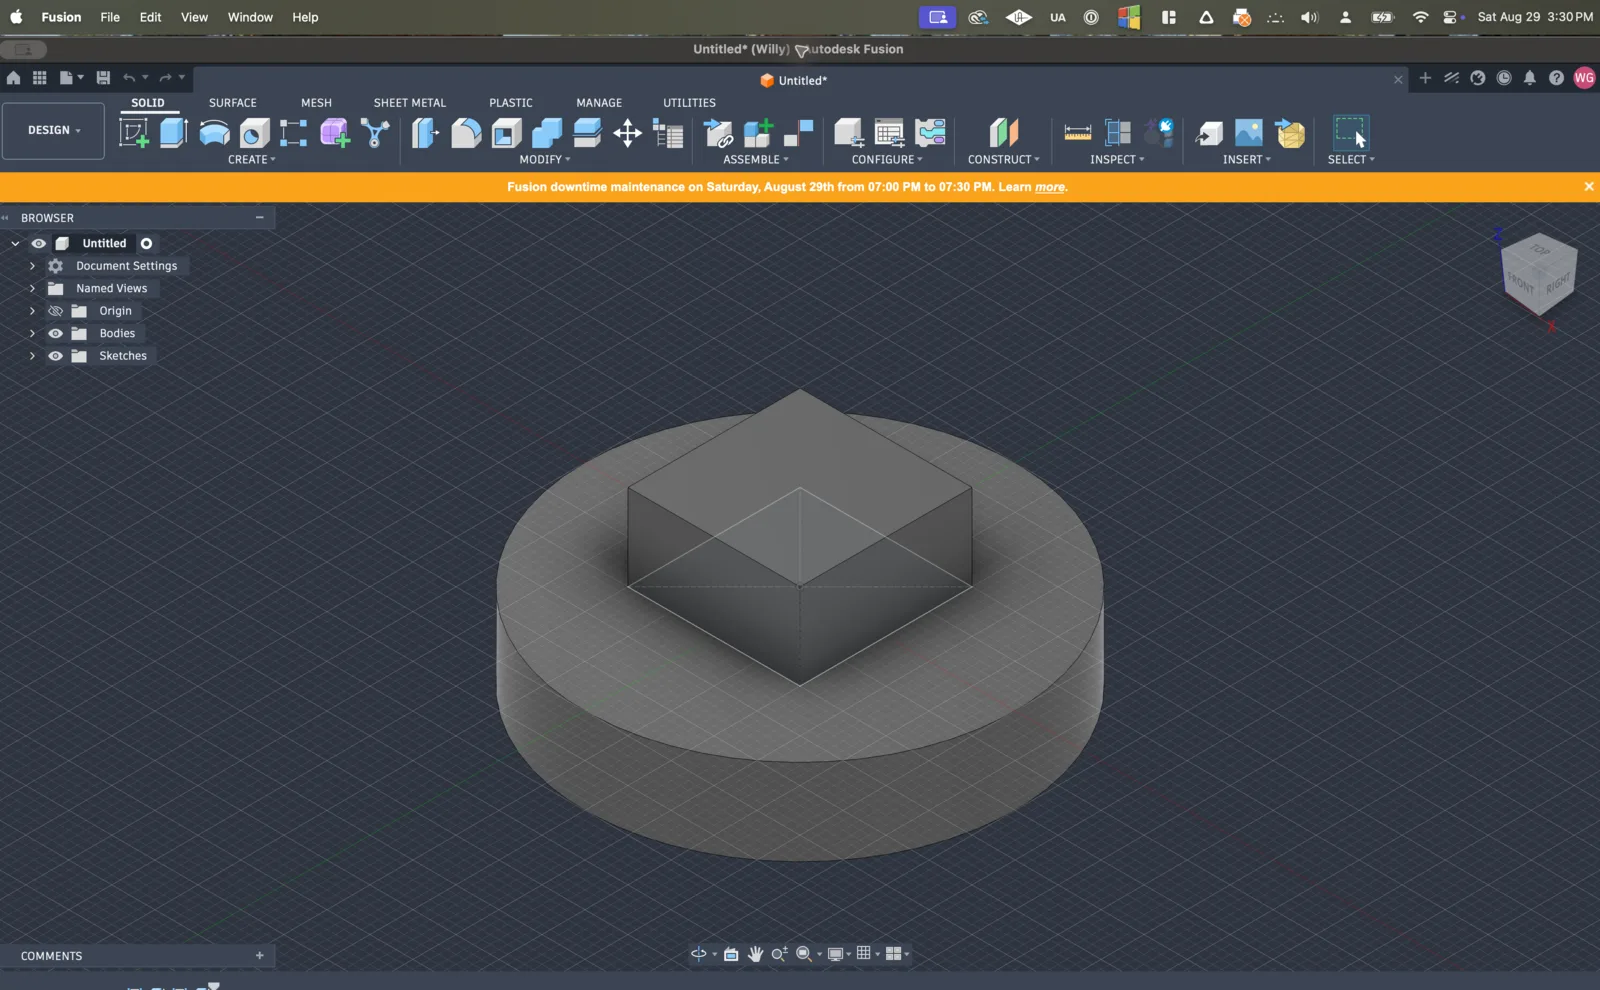Open macOS Wi-Fi status icon
This screenshot has height=990, width=1600.
[x=1420, y=17]
